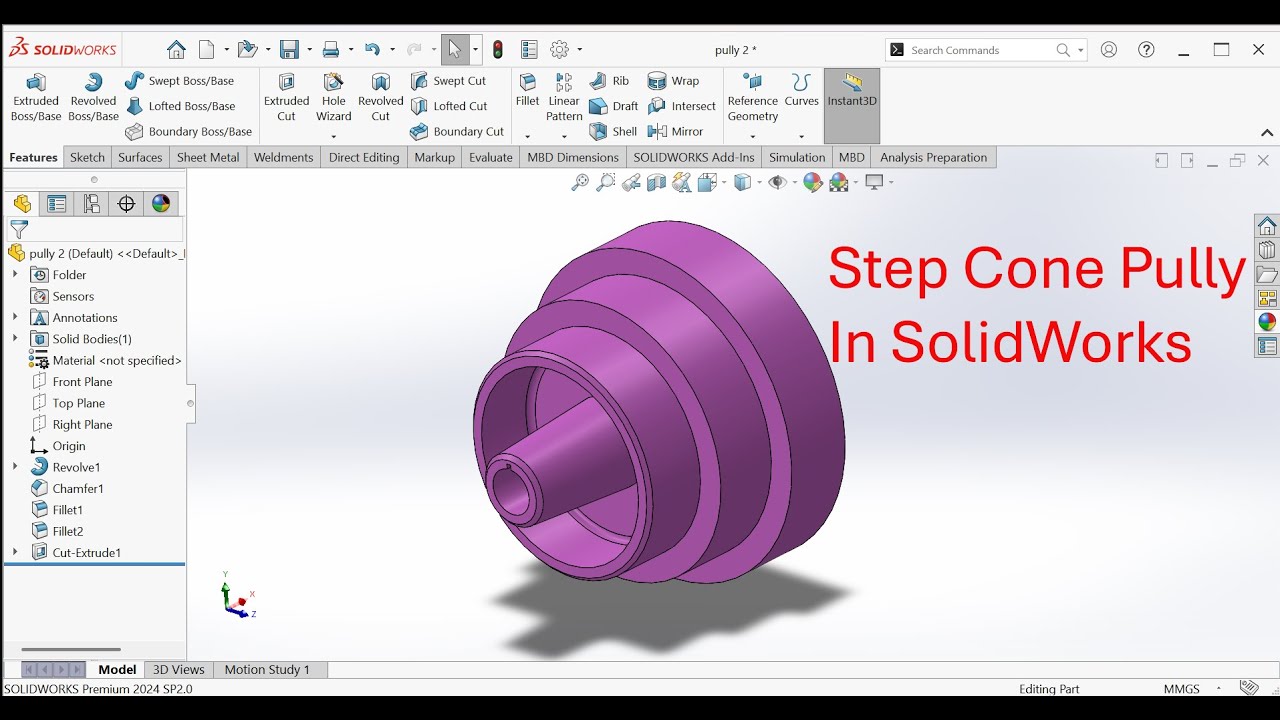Switch to the 3D Views tab
The image size is (1280, 720).
click(x=179, y=670)
